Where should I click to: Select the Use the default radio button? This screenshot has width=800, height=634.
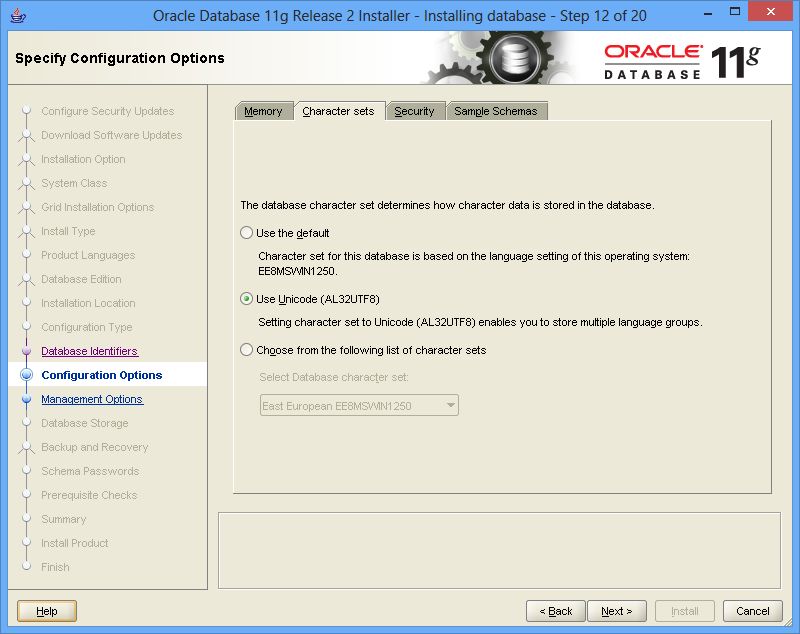pyautogui.click(x=246, y=233)
